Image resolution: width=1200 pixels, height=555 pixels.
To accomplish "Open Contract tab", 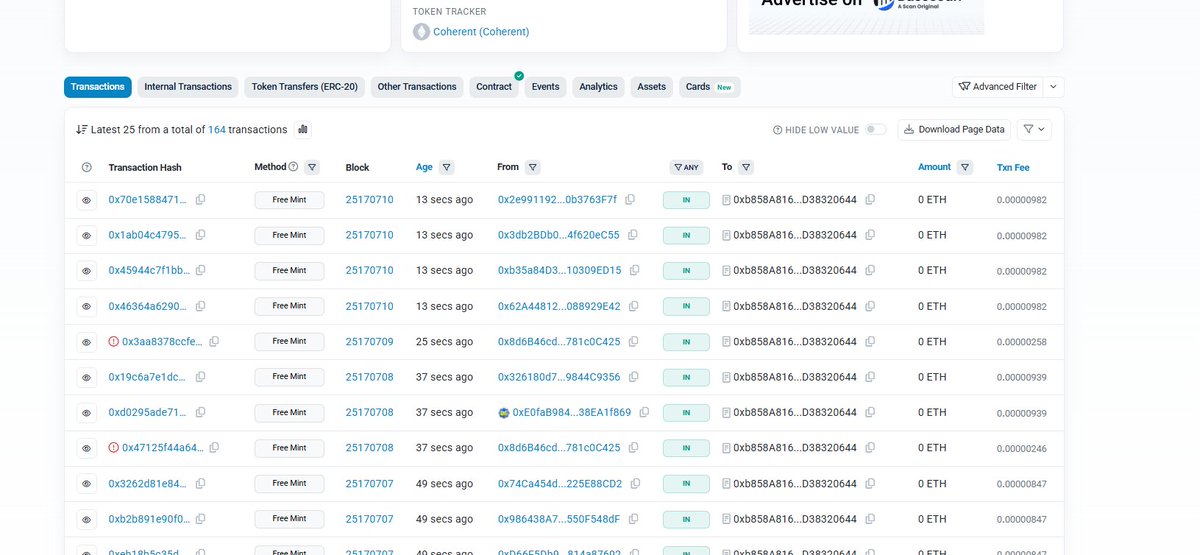I will coord(494,87).
